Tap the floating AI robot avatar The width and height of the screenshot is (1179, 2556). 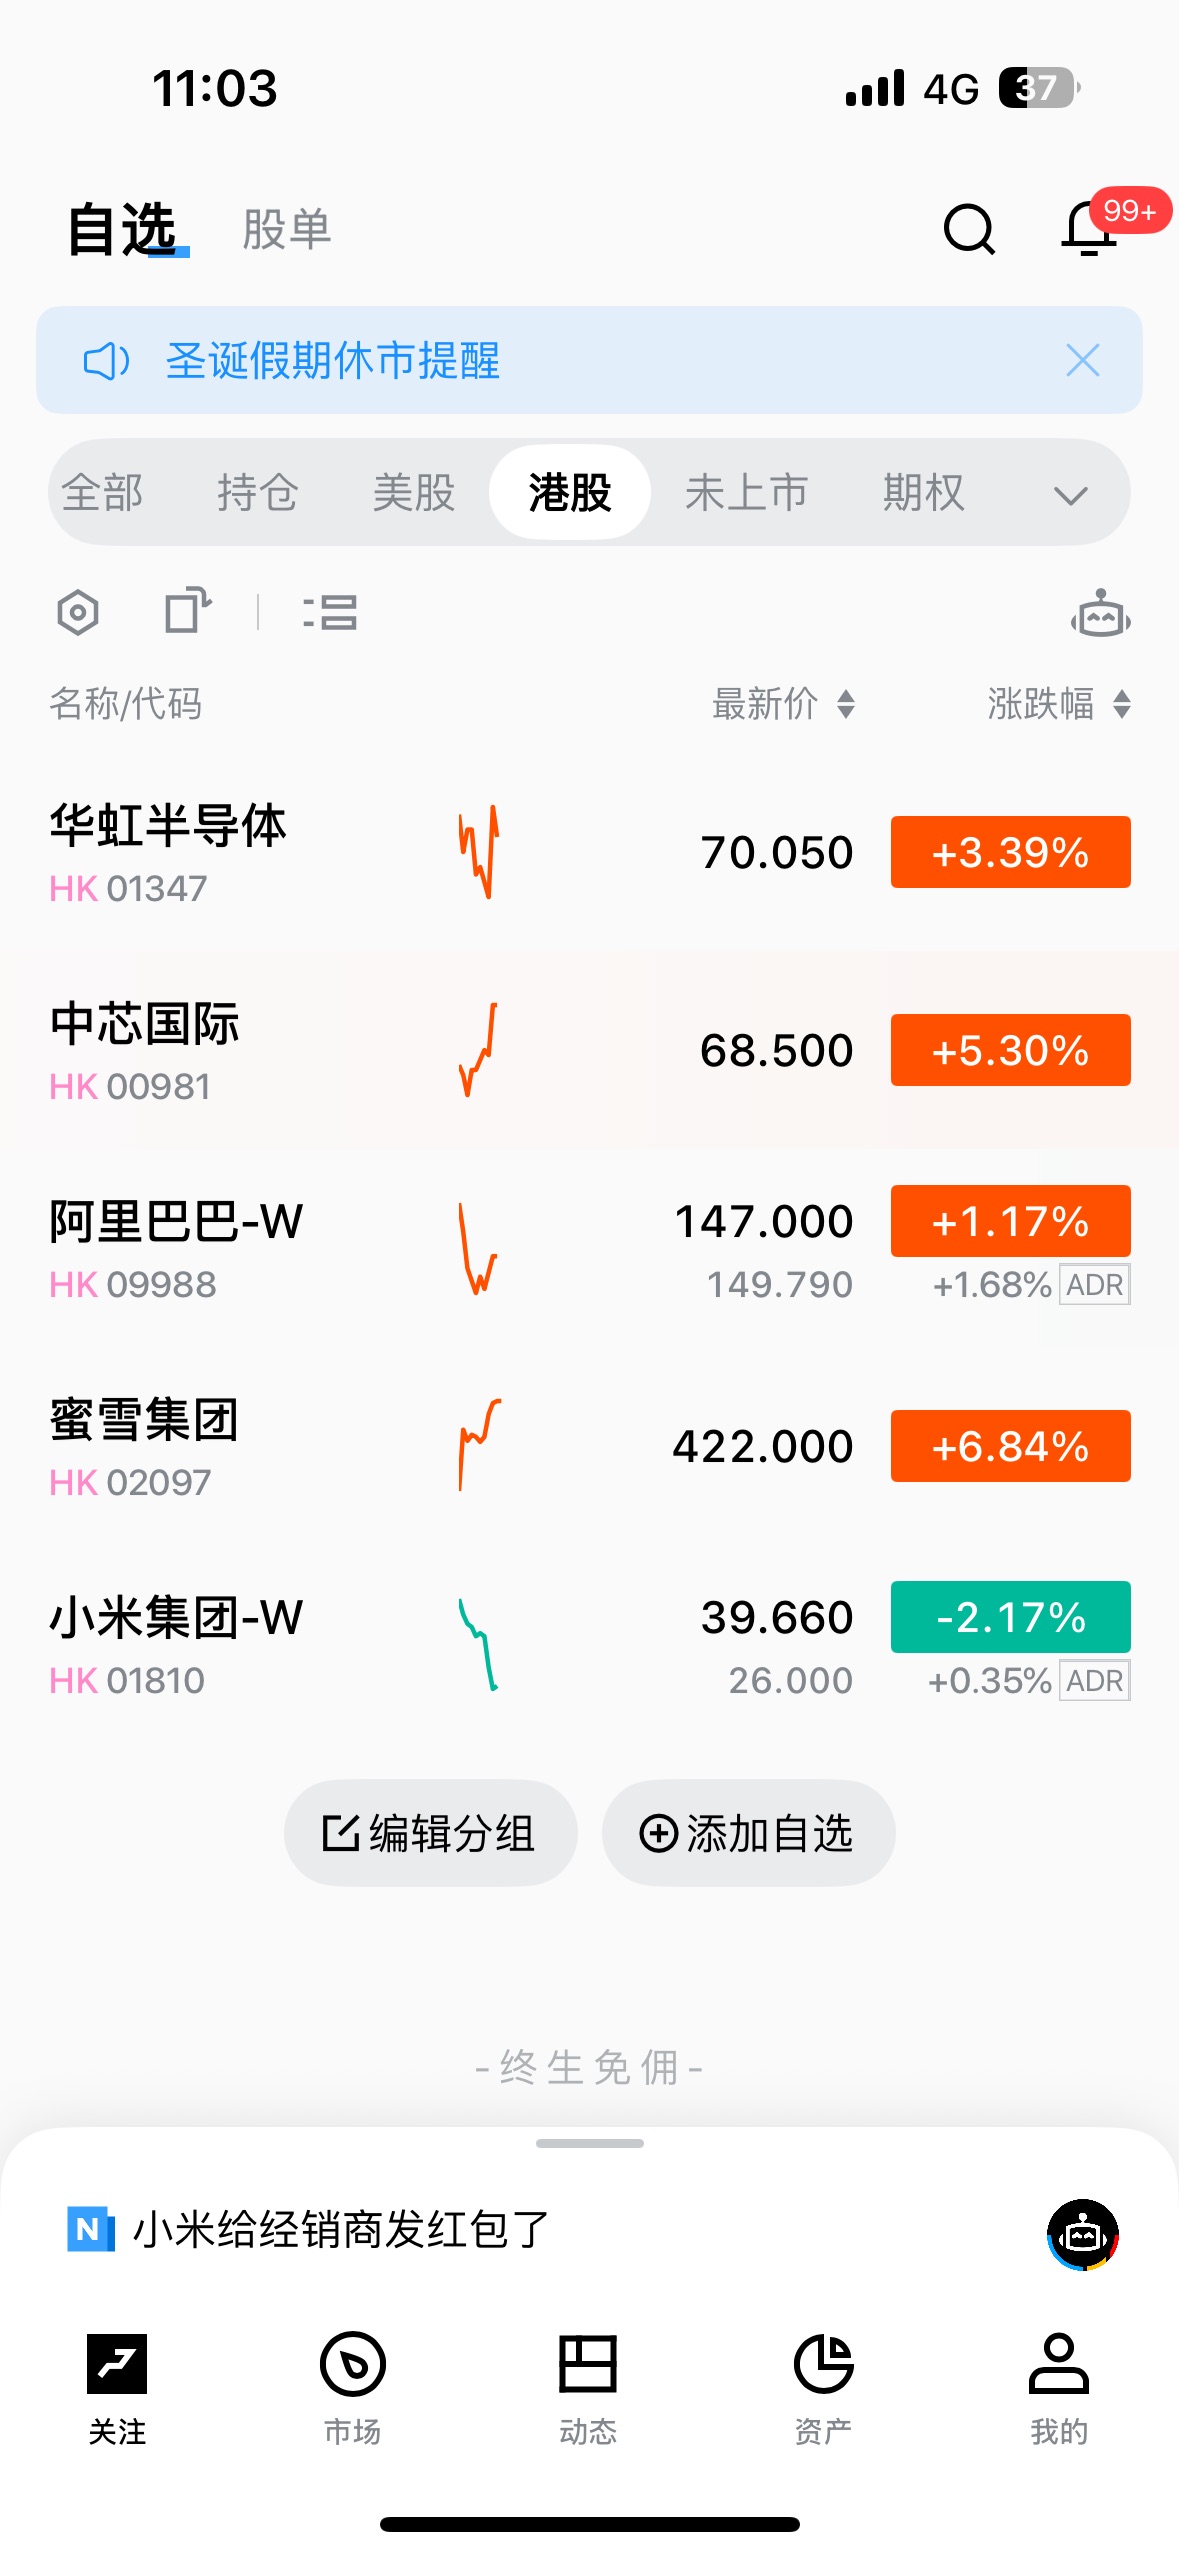(1082, 2234)
